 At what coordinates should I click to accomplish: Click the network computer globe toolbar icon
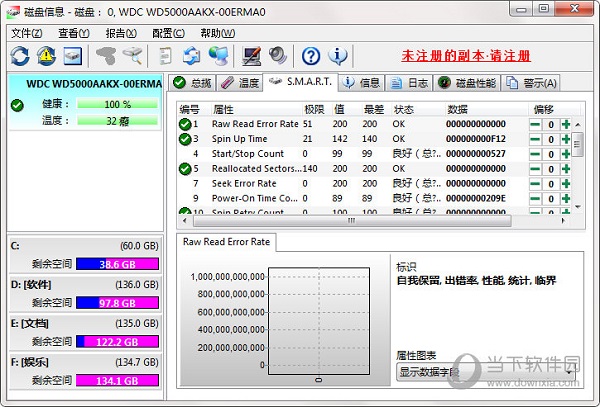[218, 56]
